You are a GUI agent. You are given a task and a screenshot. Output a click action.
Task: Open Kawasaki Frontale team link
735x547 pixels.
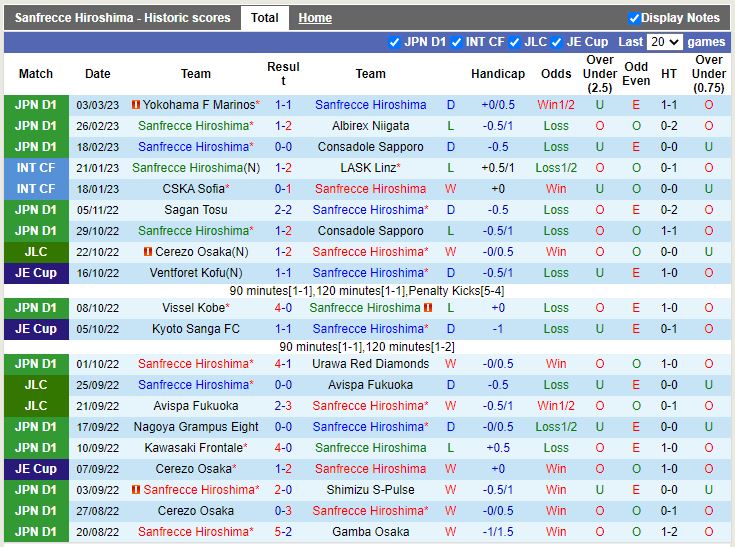click(x=196, y=448)
